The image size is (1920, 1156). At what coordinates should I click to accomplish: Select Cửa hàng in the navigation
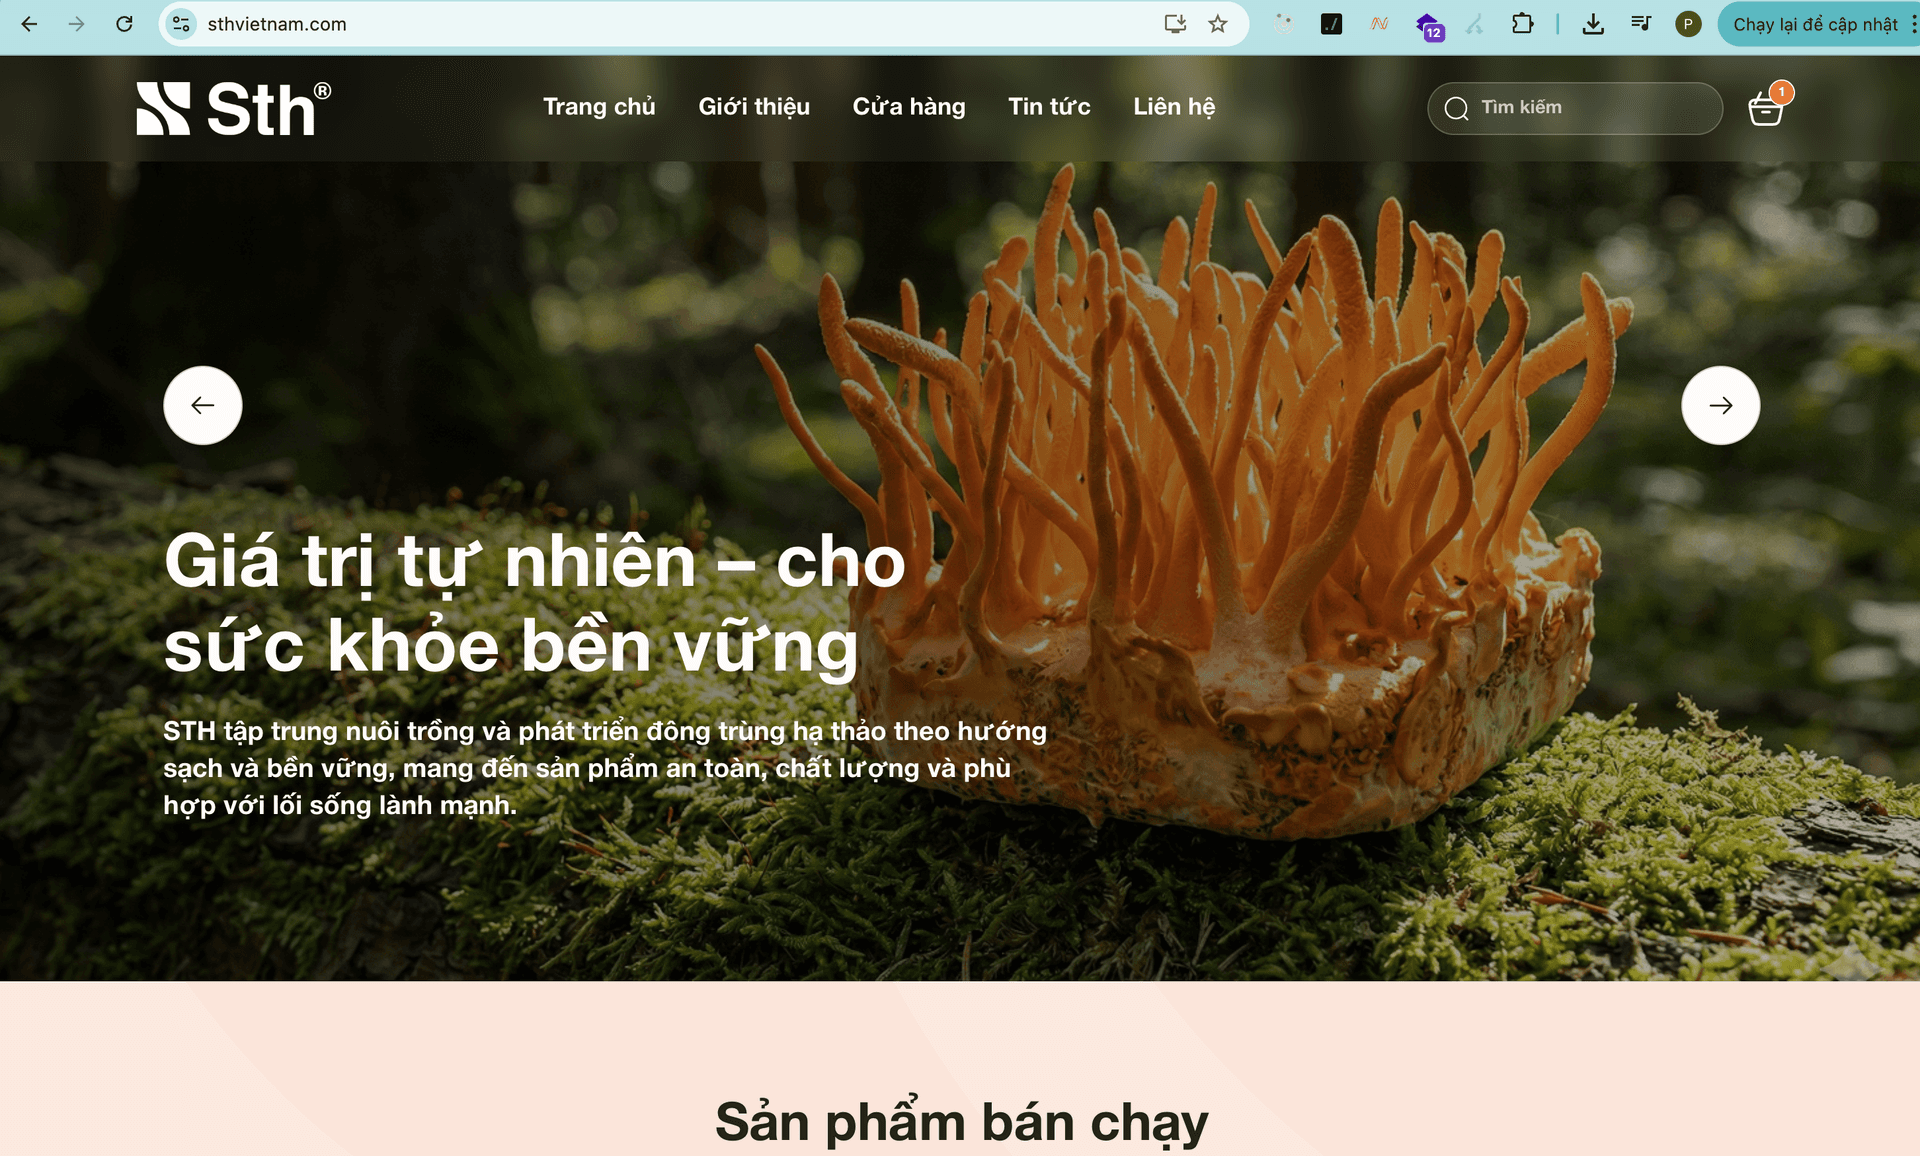pyautogui.click(x=908, y=107)
